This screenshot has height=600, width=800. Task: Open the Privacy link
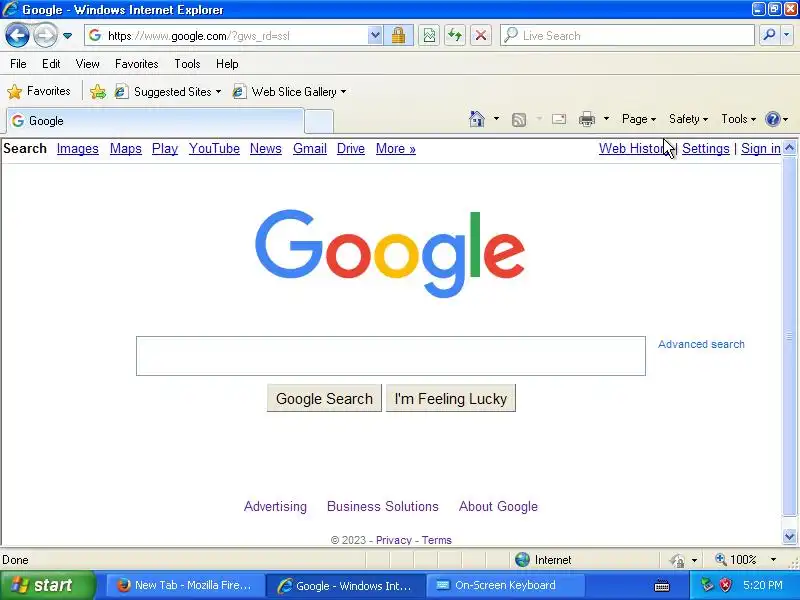tap(393, 540)
